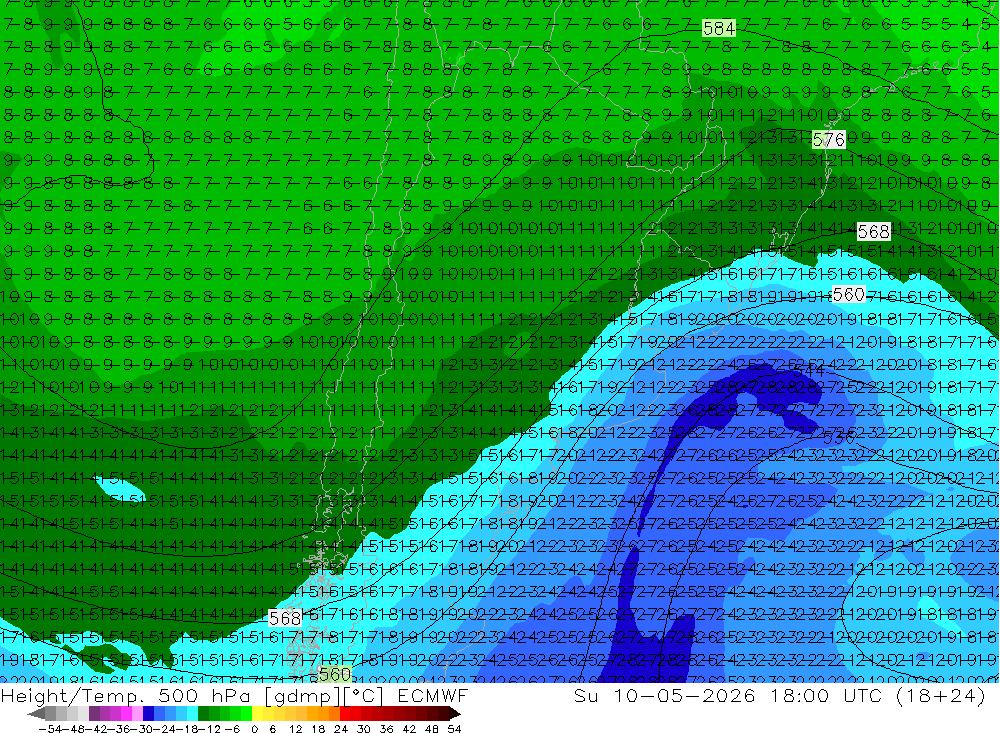Image resolution: width=1000 pixels, height=733 pixels.
Task: Click the date '10-05-2026'
Action: [x=686, y=695]
